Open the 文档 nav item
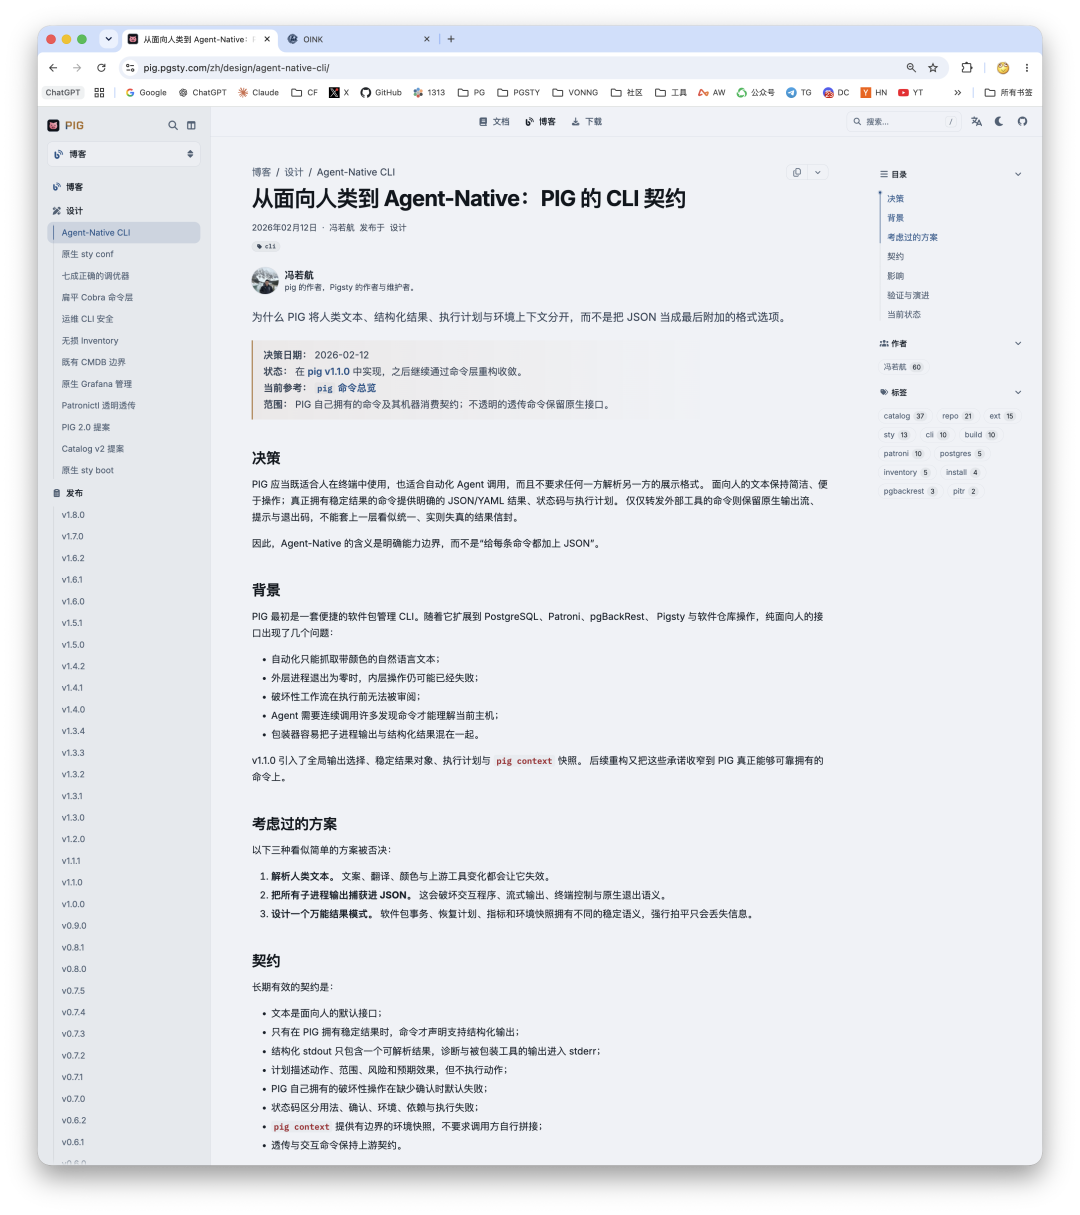1080x1215 pixels. click(x=494, y=121)
